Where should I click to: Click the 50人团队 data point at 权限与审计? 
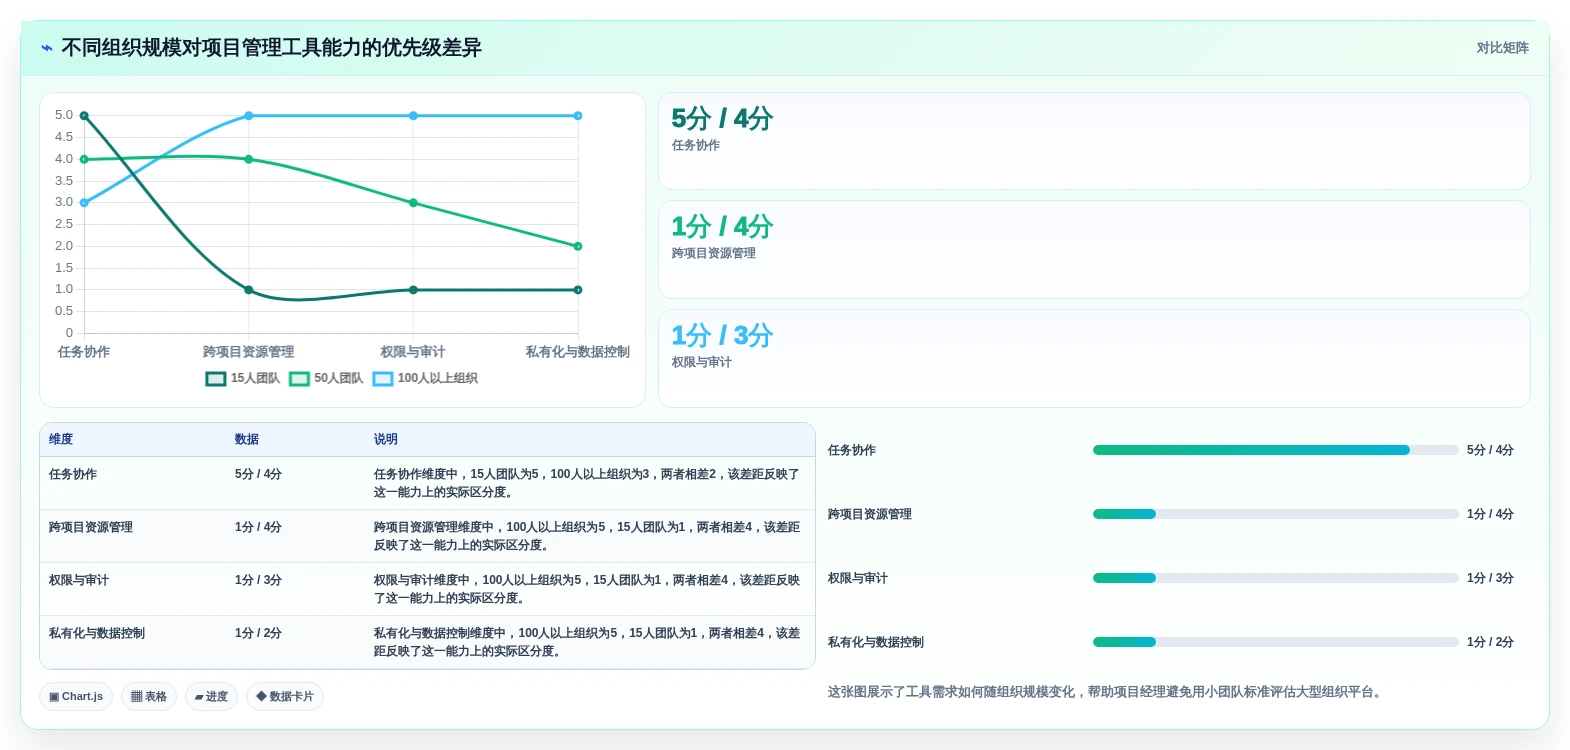(413, 203)
